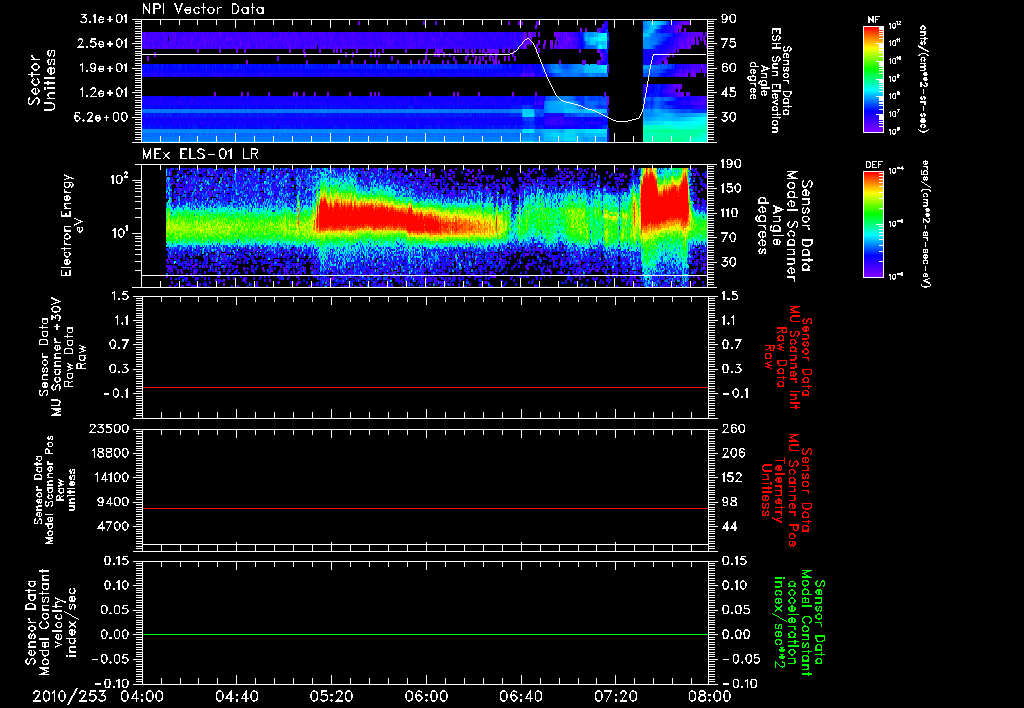
Task: Click the 'DEF' label above the color bar
Action: [x=874, y=165]
